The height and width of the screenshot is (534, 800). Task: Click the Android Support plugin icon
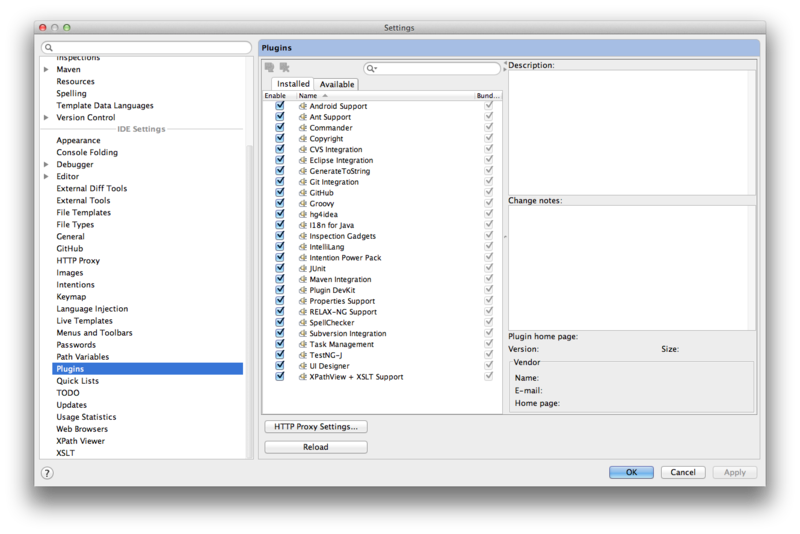point(303,106)
